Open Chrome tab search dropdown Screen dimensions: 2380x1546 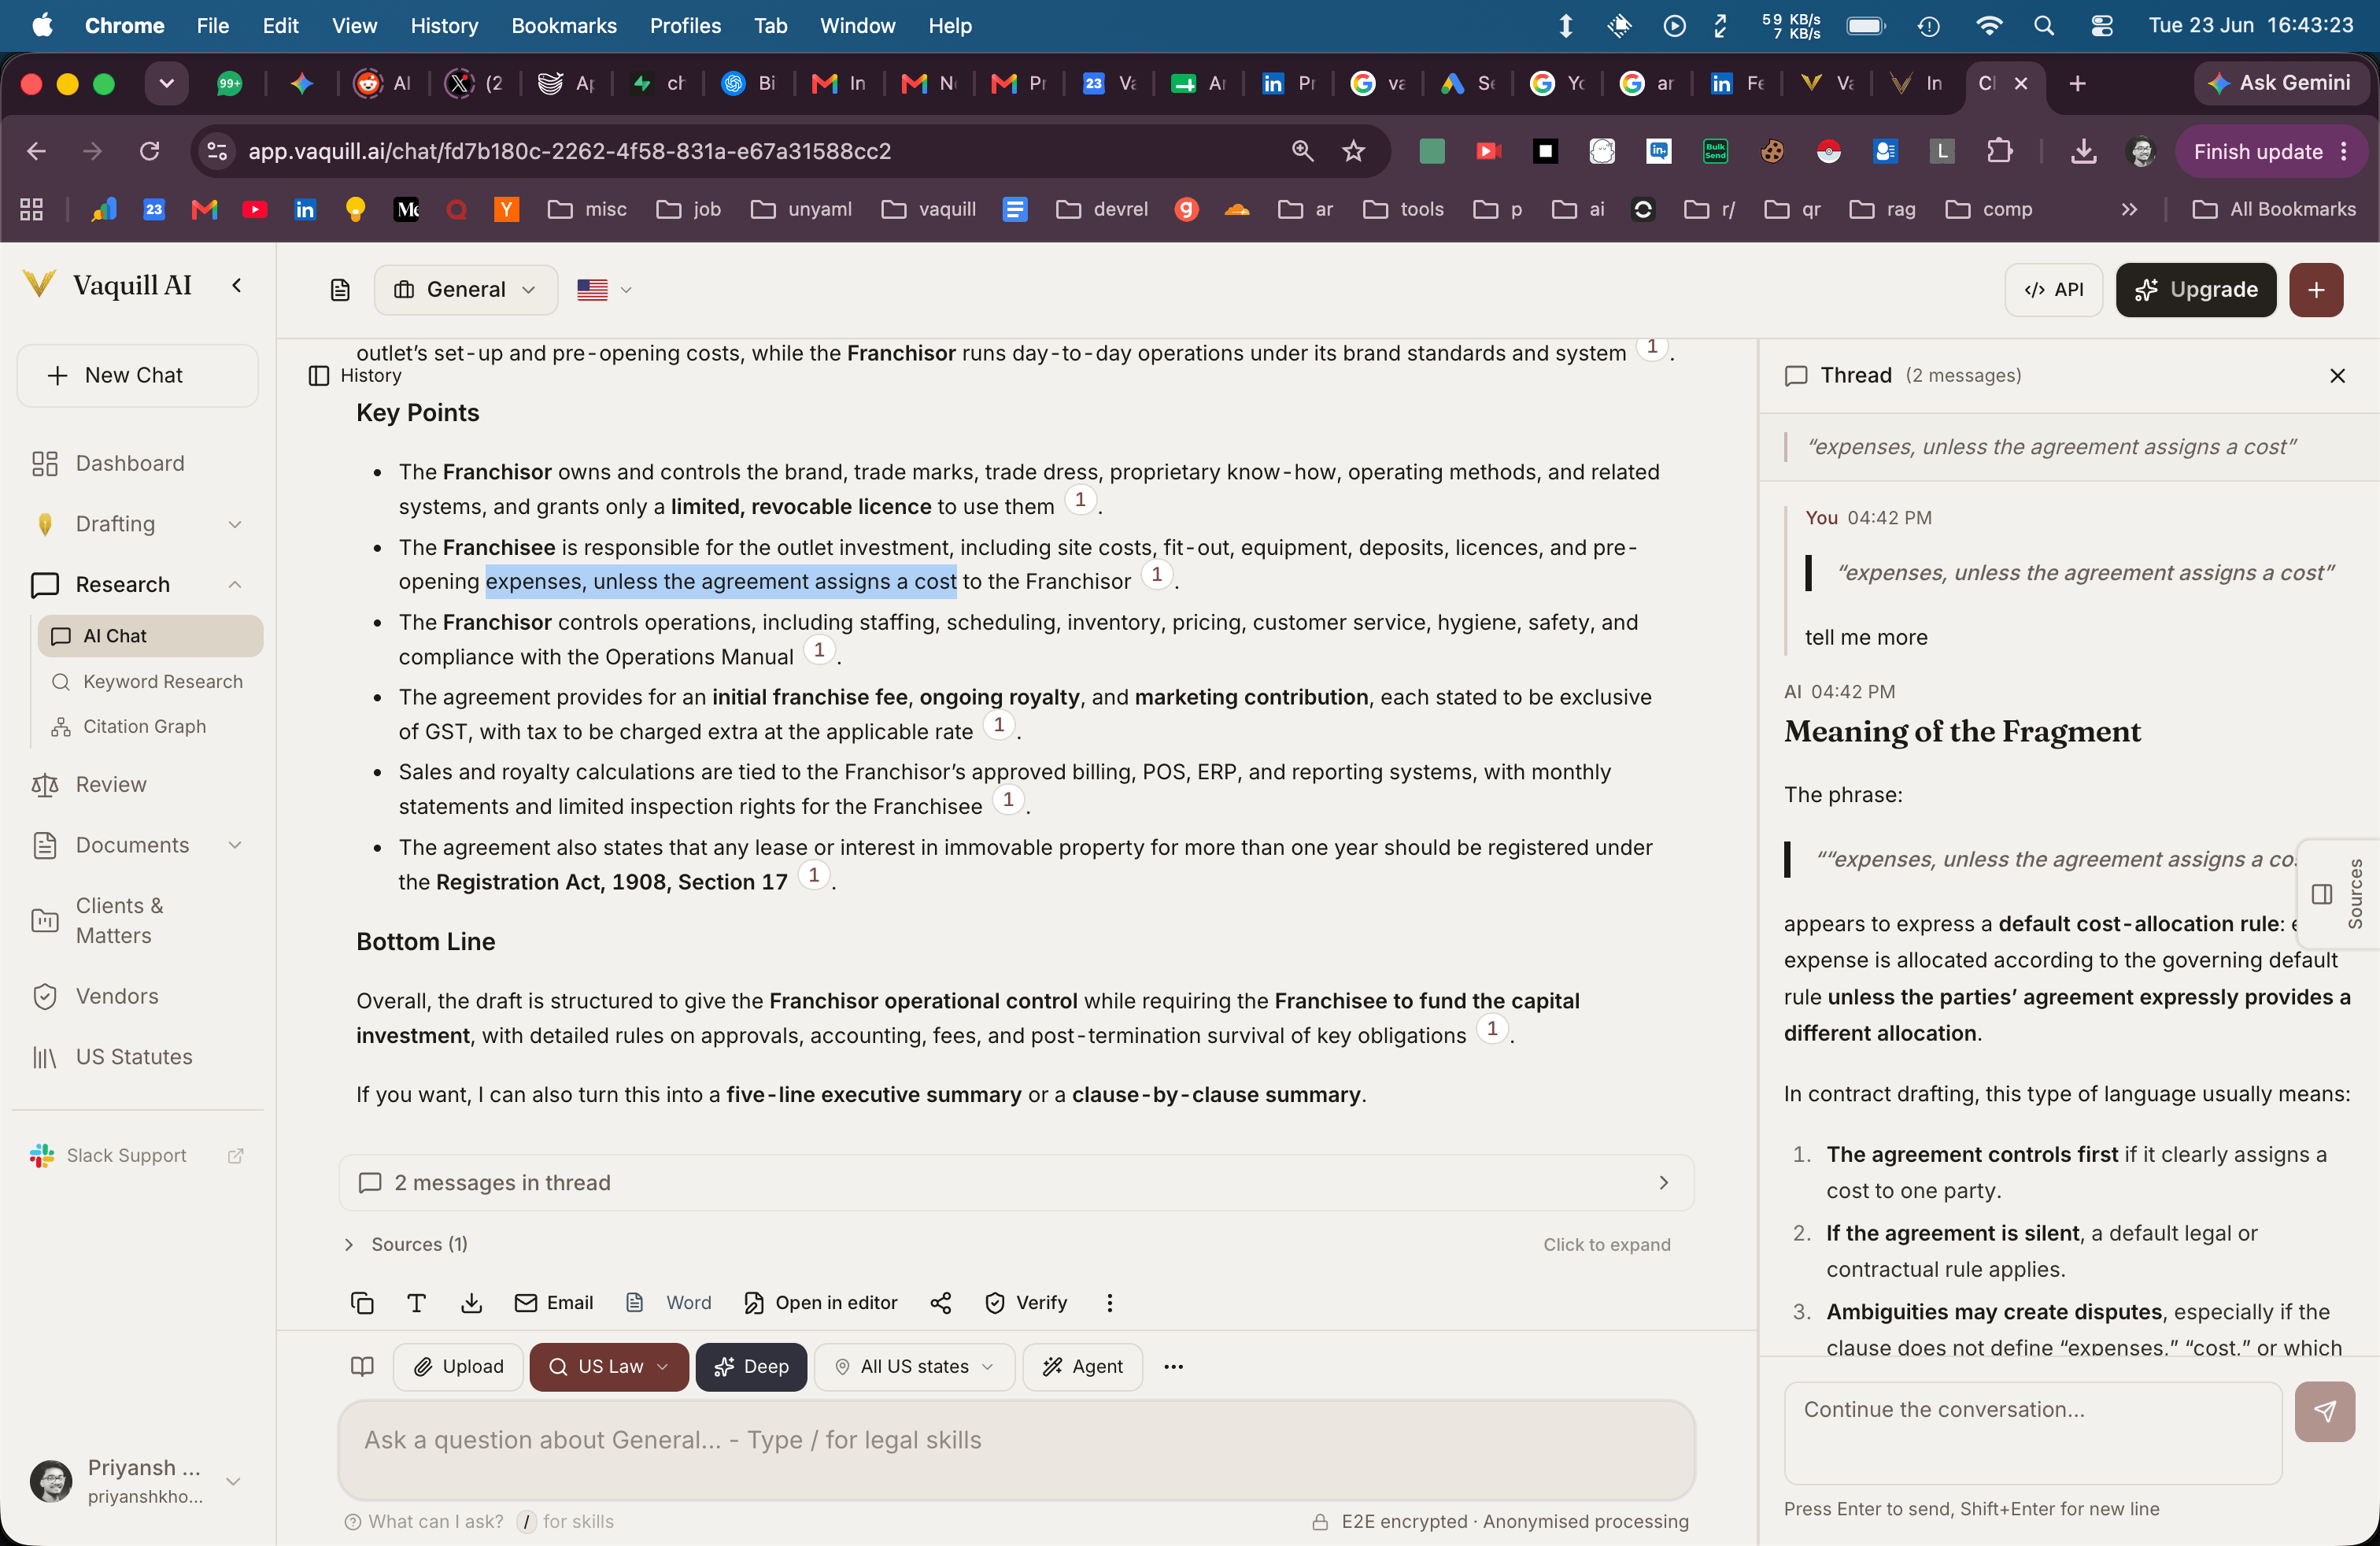[167, 83]
